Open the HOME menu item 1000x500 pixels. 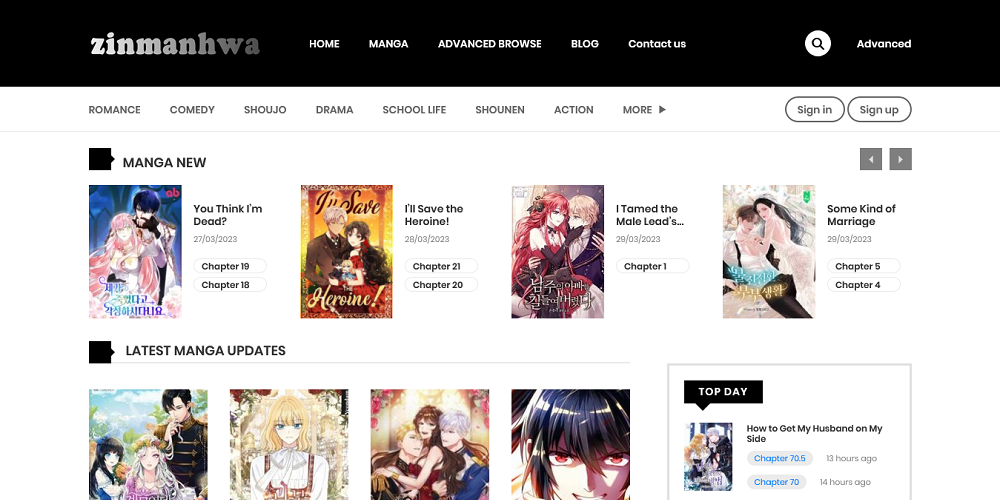[x=324, y=44]
